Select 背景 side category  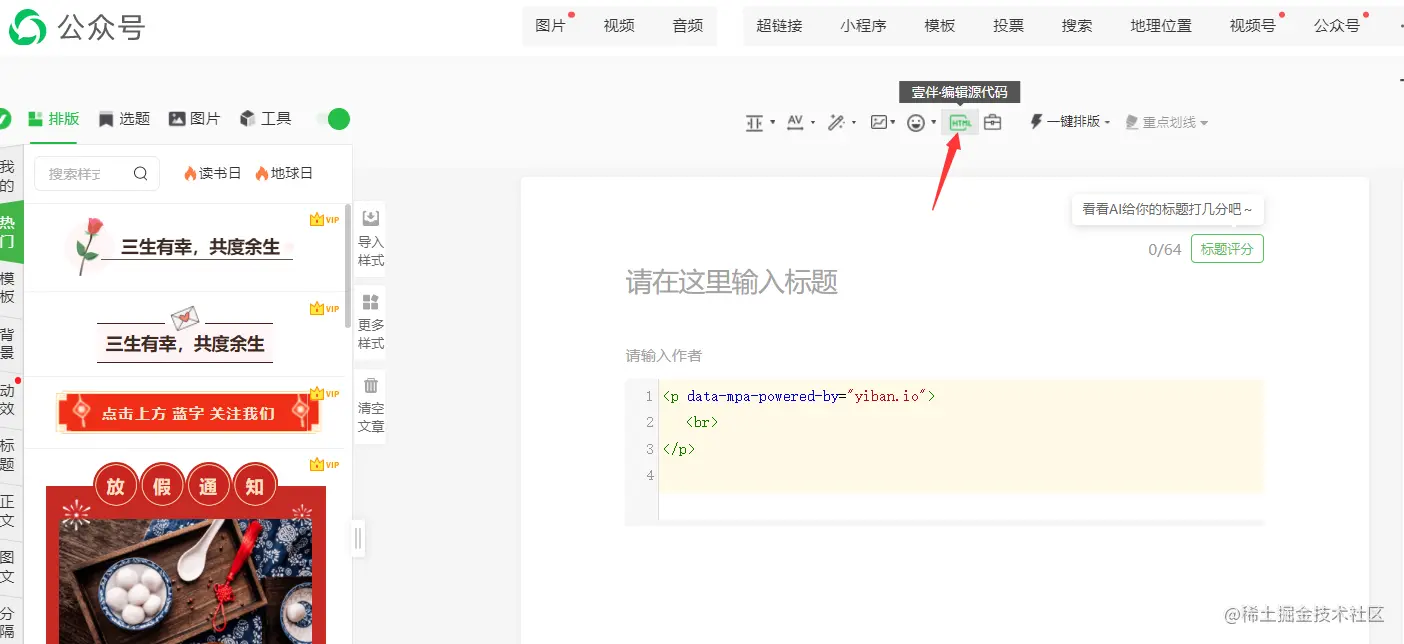coord(8,344)
